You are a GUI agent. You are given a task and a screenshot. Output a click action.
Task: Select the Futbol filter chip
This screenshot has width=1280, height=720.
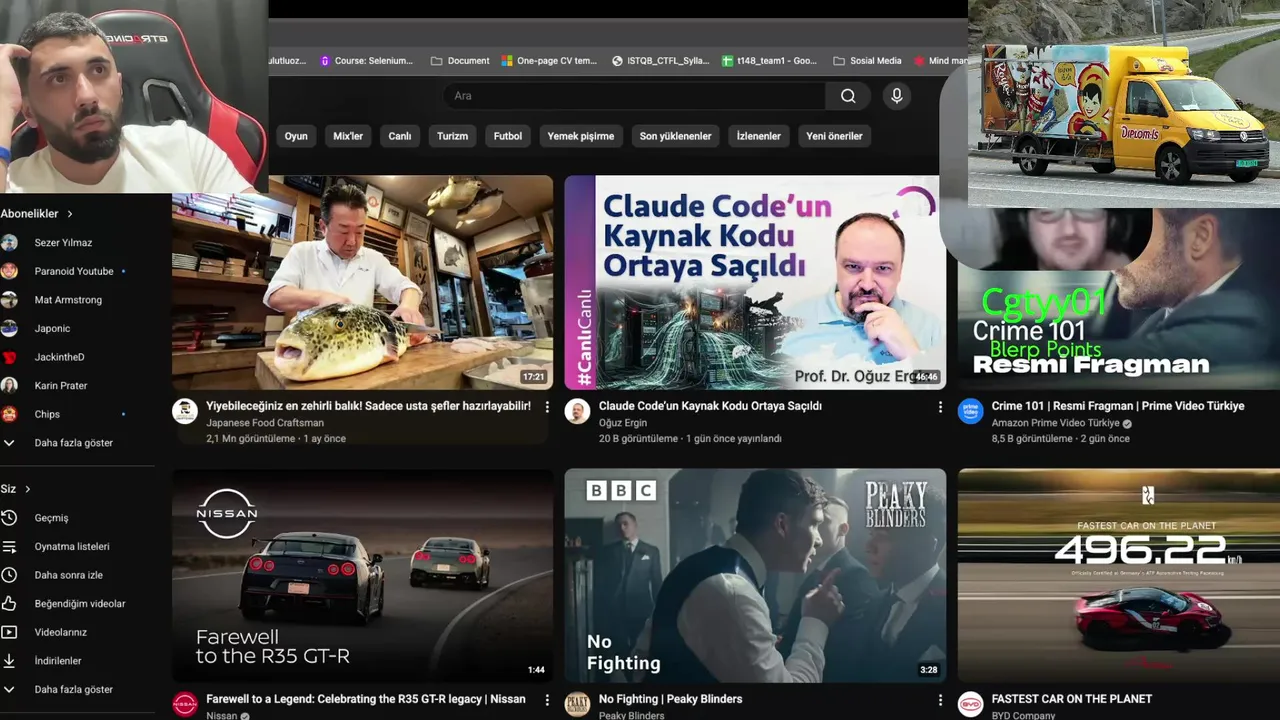tap(508, 136)
